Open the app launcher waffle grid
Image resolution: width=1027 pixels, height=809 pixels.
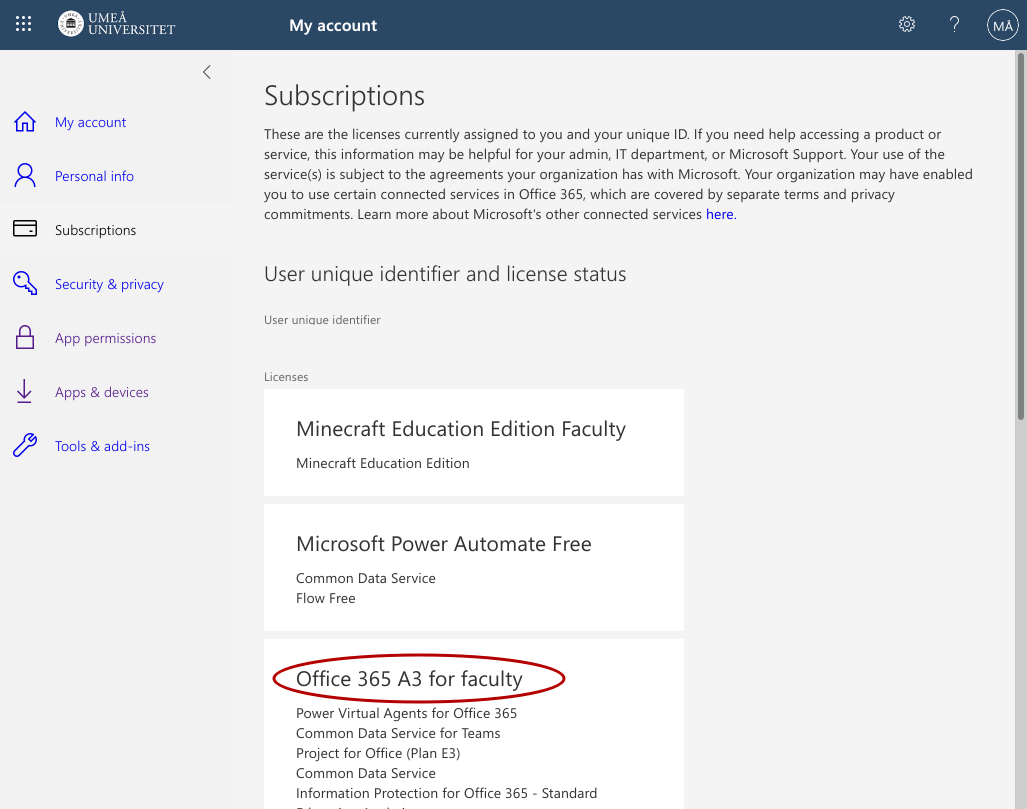(24, 24)
